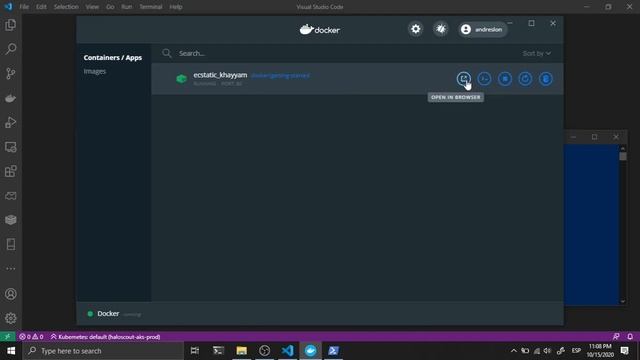640x360 pixels.
Task: Click the feedback icon in status bar
Action: tap(616, 337)
